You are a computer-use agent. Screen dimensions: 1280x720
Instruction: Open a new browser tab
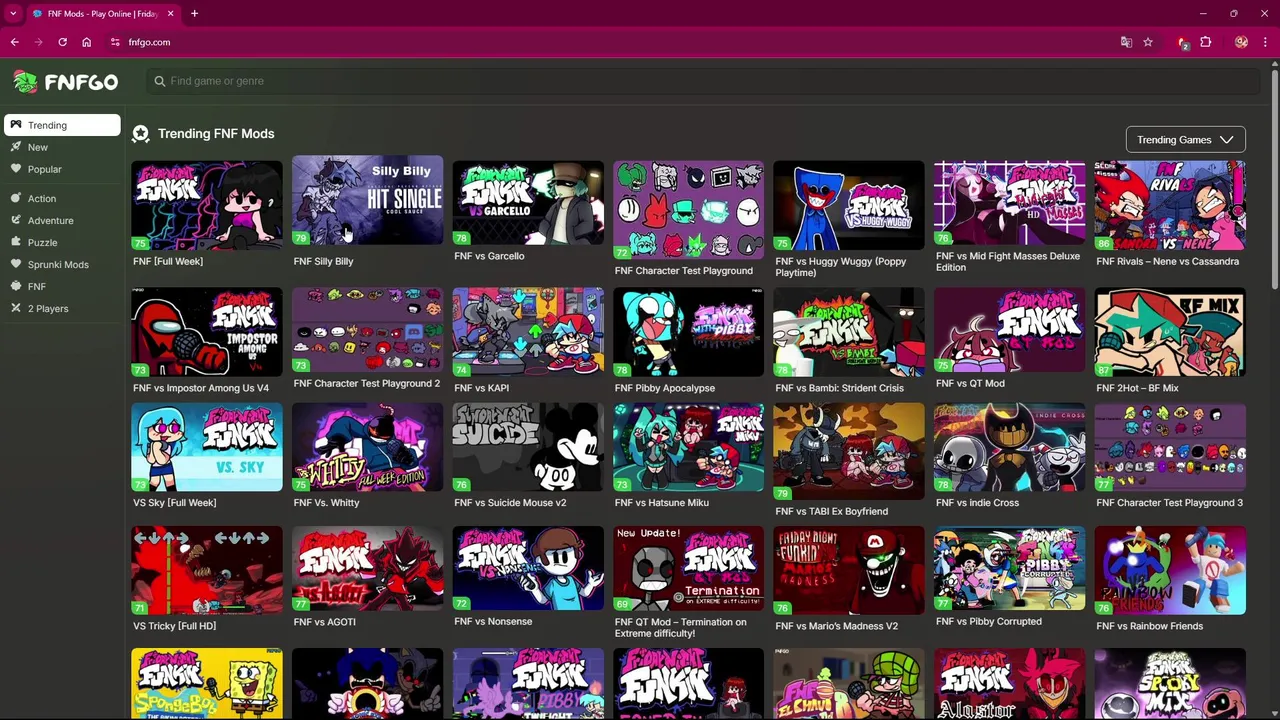pyautogui.click(x=194, y=14)
